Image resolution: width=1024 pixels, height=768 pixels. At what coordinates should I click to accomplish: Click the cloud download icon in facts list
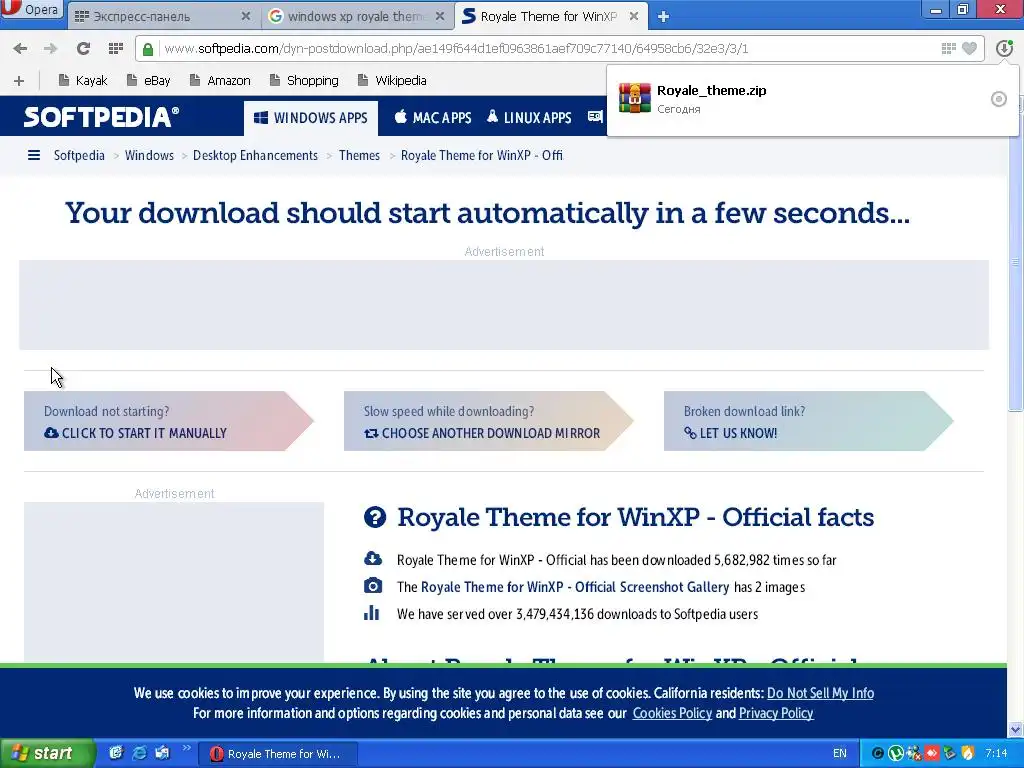pyautogui.click(x=372, y=559)
